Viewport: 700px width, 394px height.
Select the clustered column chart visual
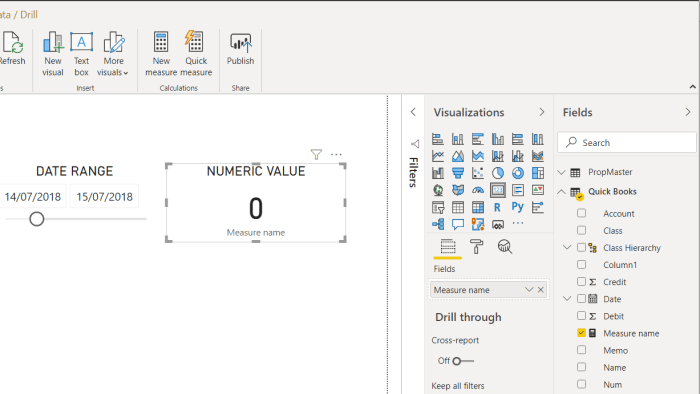[498, 139]
